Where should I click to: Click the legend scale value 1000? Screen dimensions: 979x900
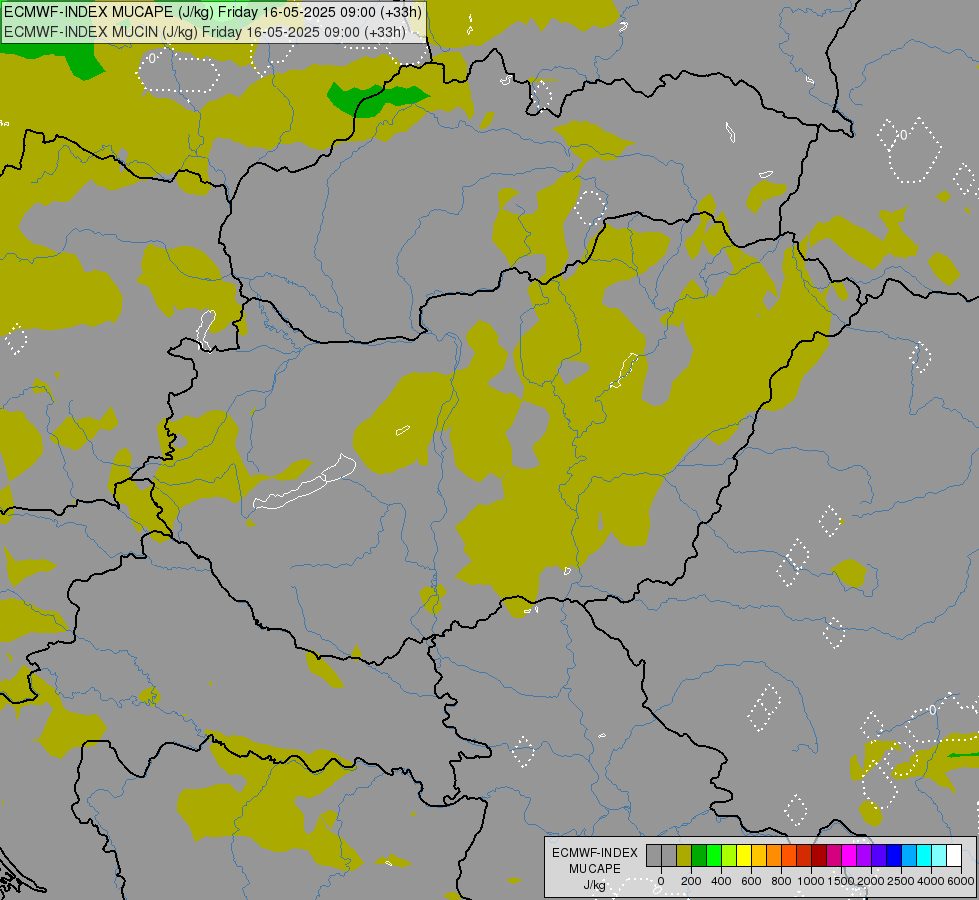coord(811,881)
